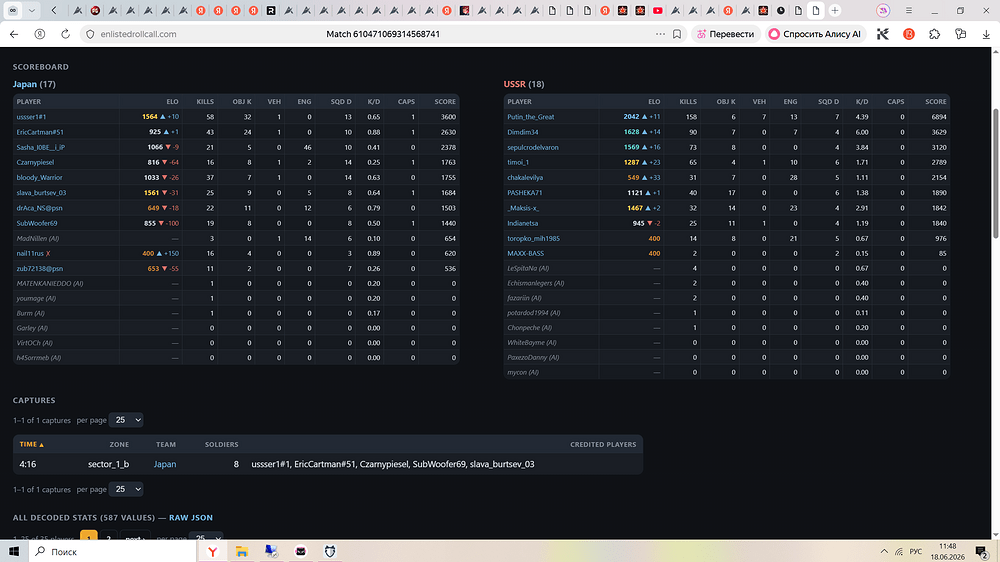Screen dimensions: 1000x562
Task: Open new browser tab with plus icon
Action: click(x=834, y=10)
